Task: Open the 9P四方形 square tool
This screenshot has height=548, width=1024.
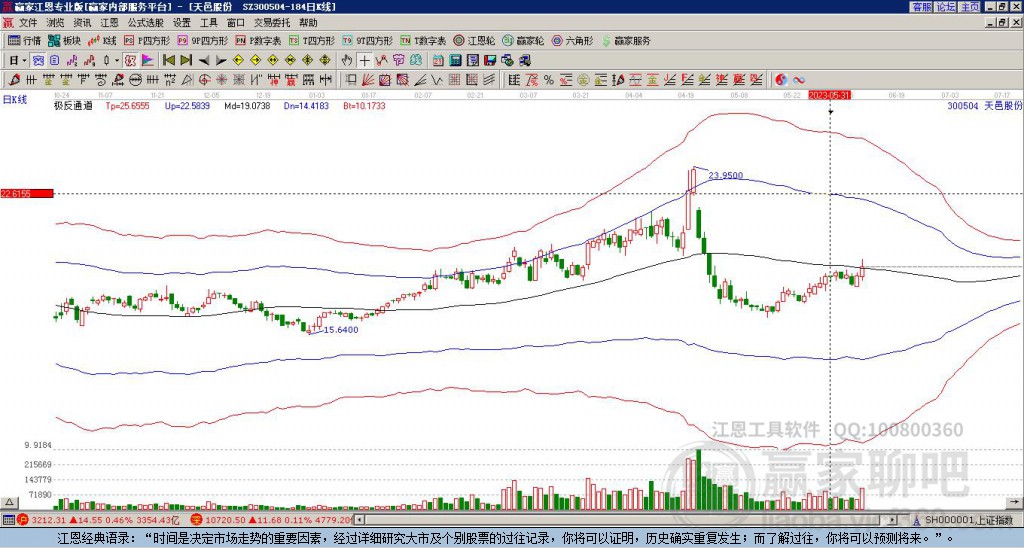Action: (x=202, y=40)
